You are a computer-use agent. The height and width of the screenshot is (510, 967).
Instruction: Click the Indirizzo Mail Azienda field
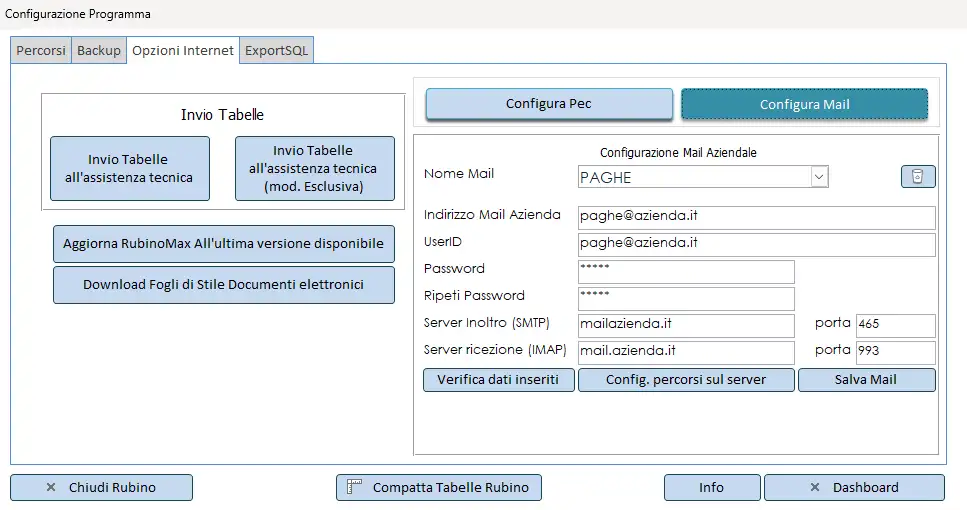point(755,217)
